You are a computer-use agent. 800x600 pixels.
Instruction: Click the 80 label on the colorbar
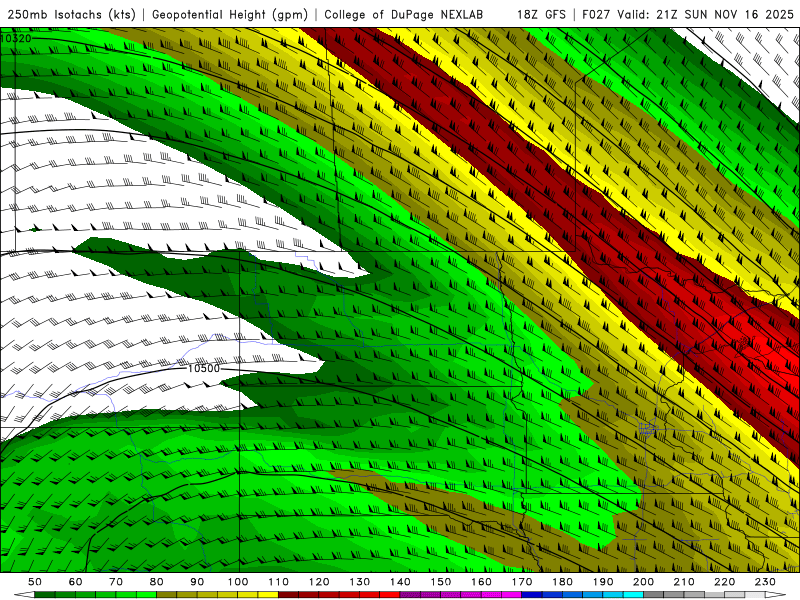pyautogui.click(x=156, y=582)
